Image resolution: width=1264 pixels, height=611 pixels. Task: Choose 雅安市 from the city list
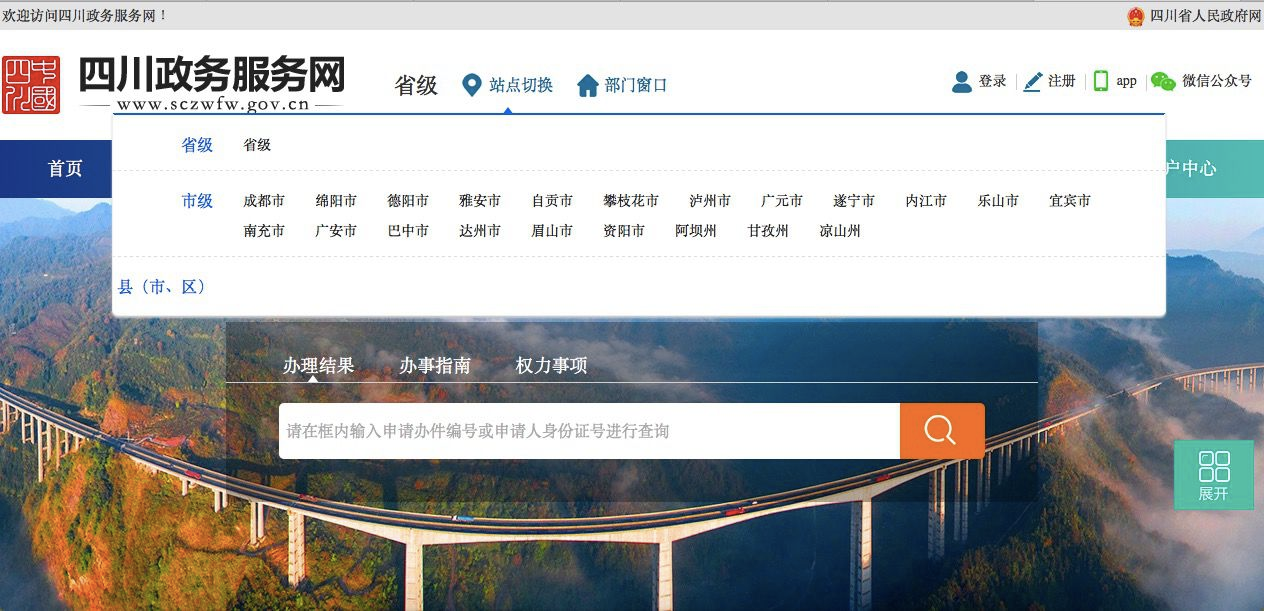coord(480,201)
